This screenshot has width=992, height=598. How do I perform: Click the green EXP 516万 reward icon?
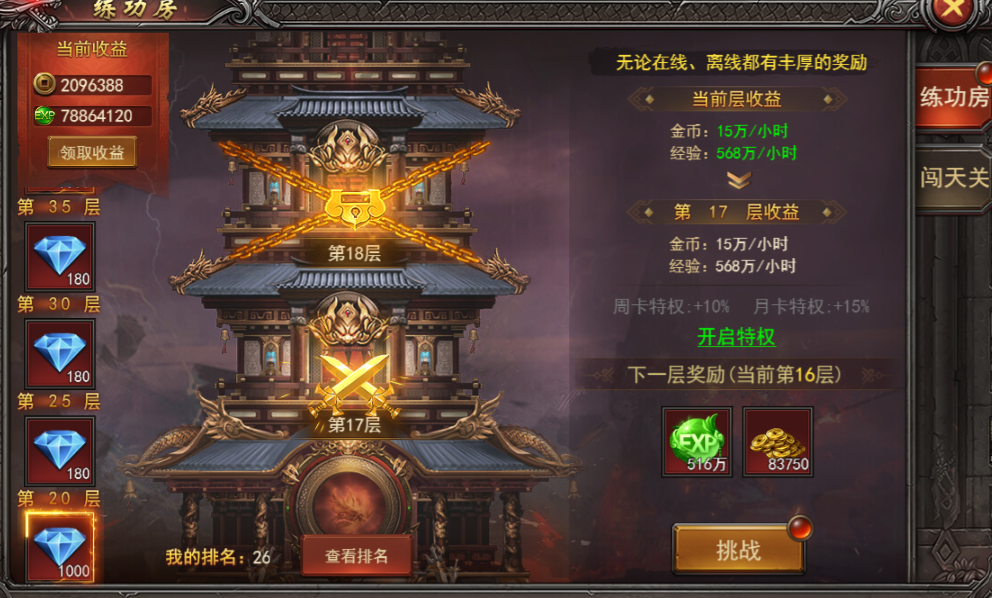(x=697, y=442)
